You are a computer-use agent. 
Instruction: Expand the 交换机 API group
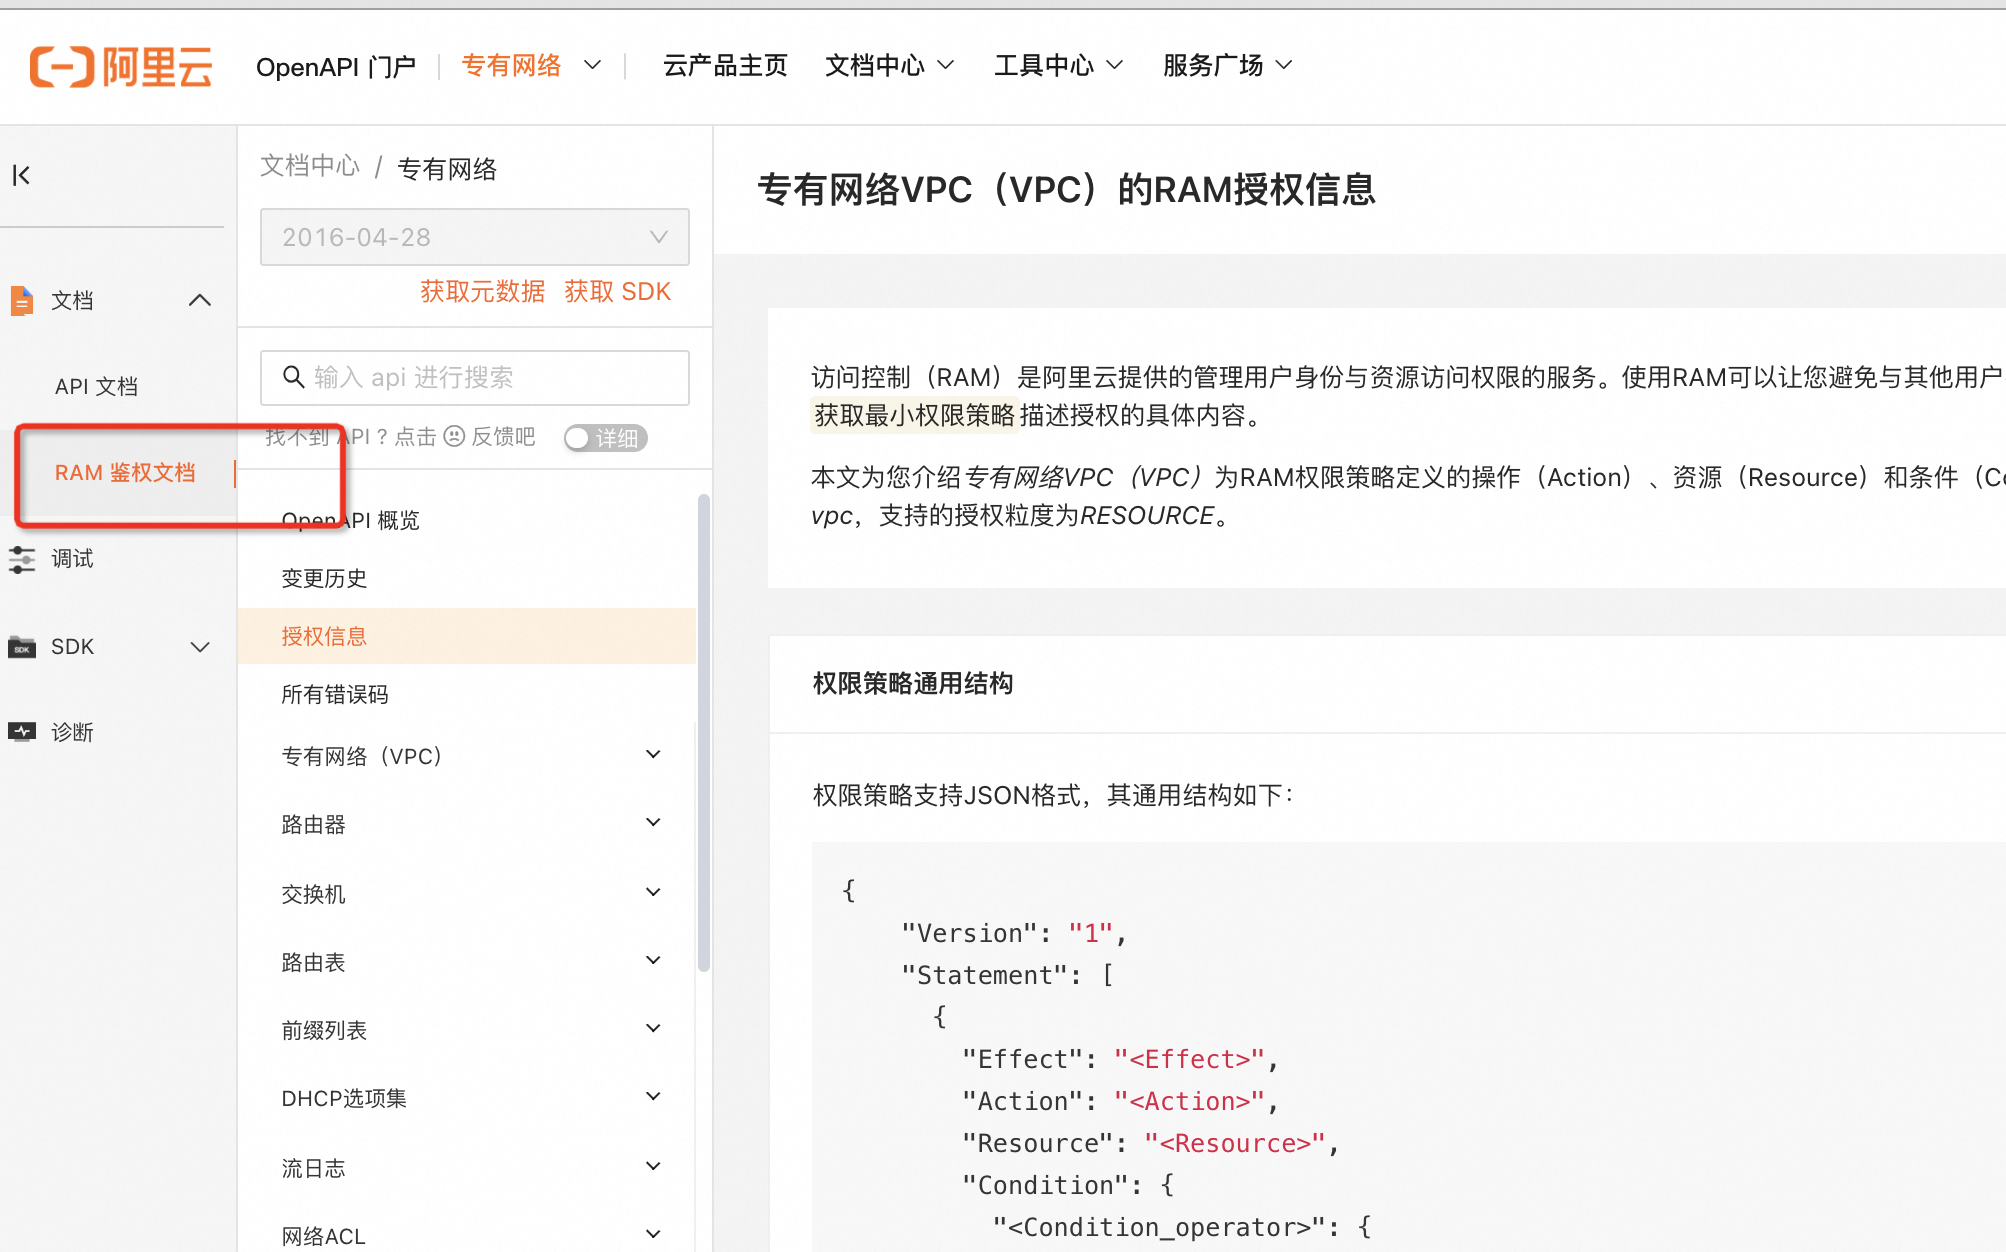pos(653,892)
